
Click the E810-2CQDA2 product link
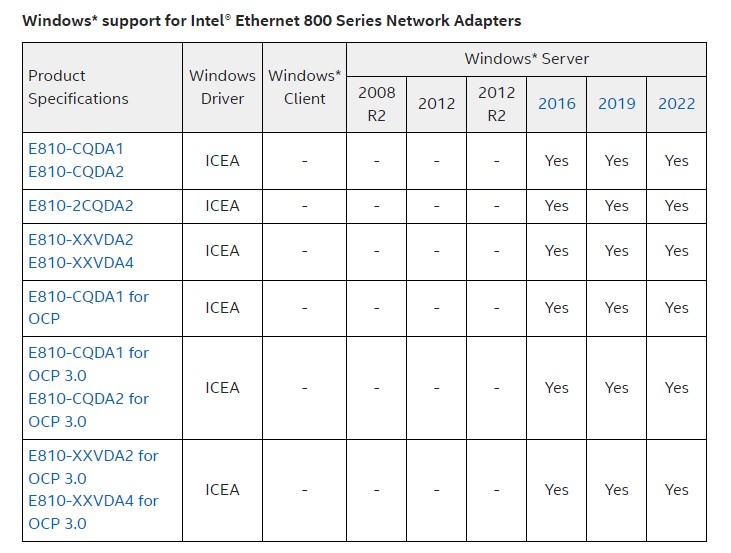click(80, 206)
